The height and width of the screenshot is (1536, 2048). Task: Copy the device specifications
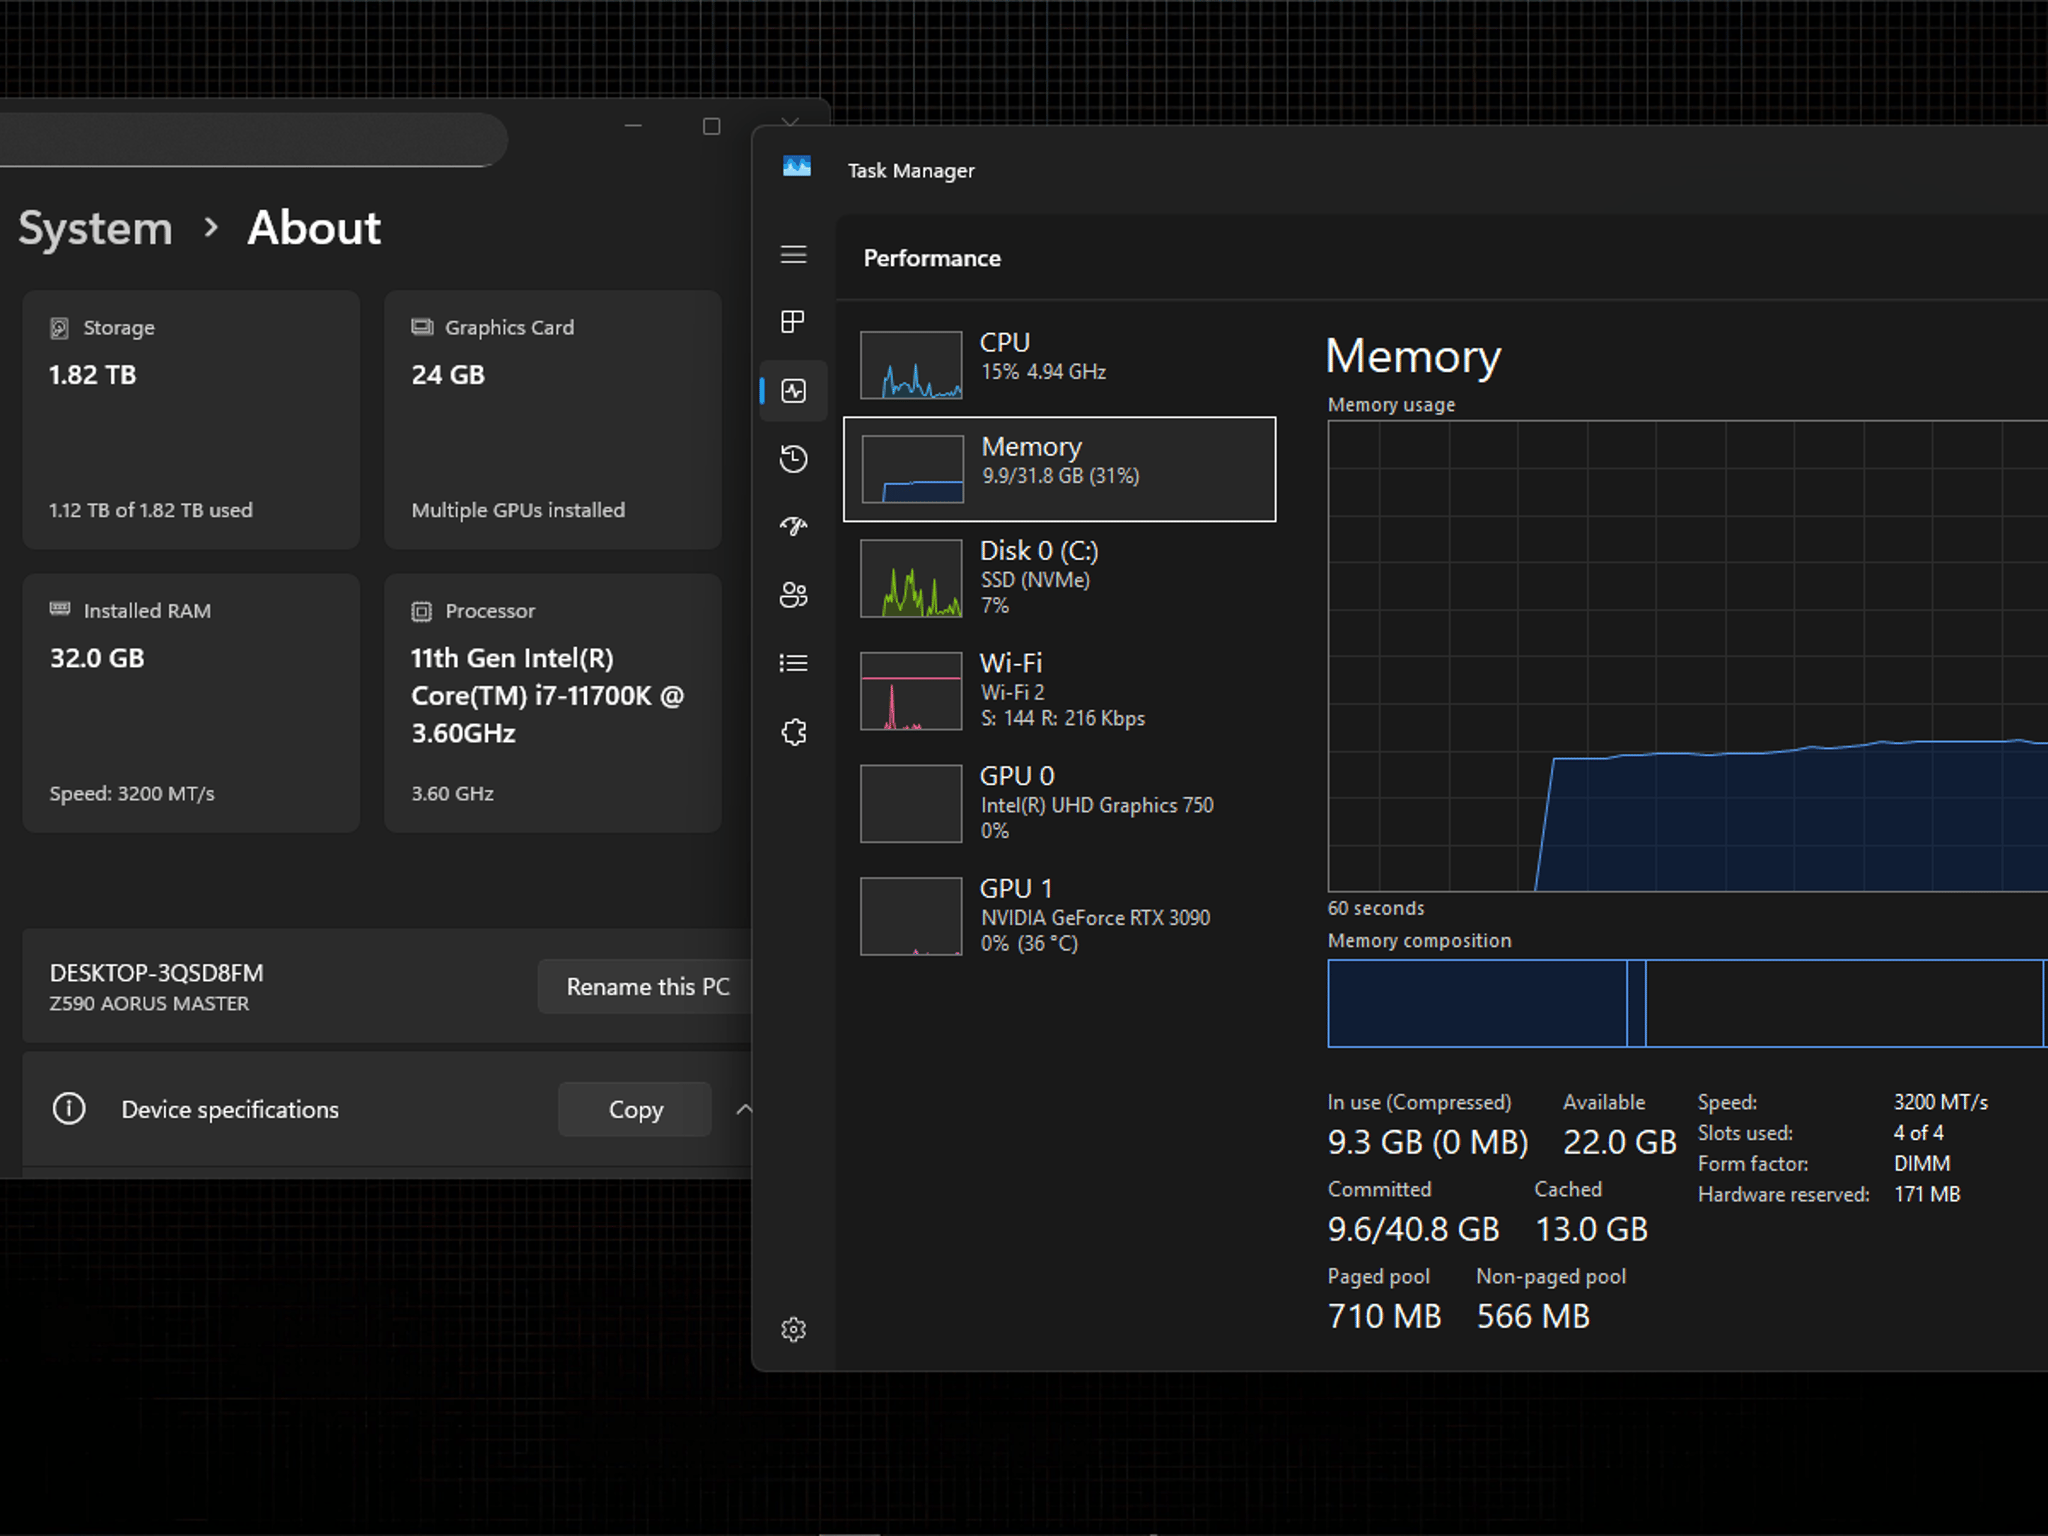635,1109
